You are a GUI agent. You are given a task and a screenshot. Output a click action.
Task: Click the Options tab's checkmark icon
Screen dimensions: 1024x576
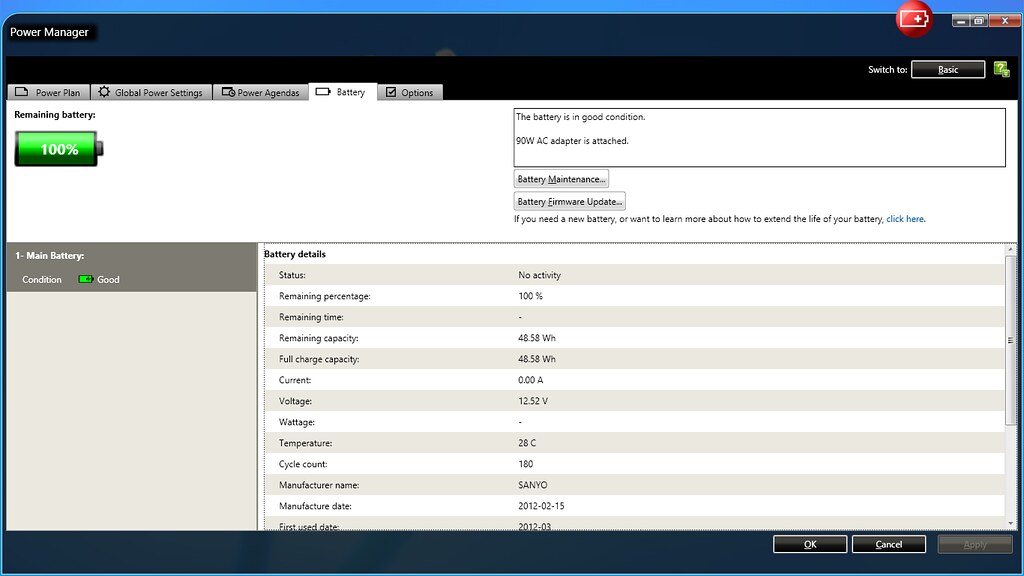click(x=391, y=92)
